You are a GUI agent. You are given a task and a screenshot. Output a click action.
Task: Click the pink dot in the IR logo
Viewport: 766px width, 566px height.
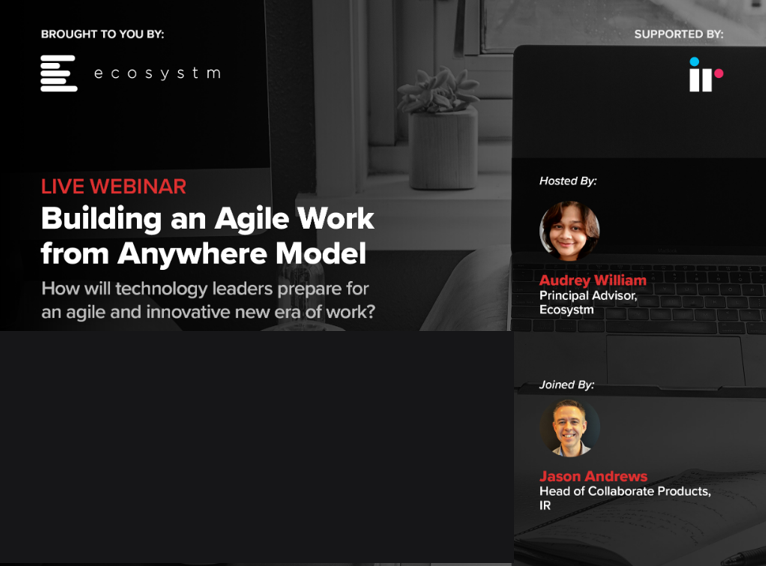tap(718, 73)
